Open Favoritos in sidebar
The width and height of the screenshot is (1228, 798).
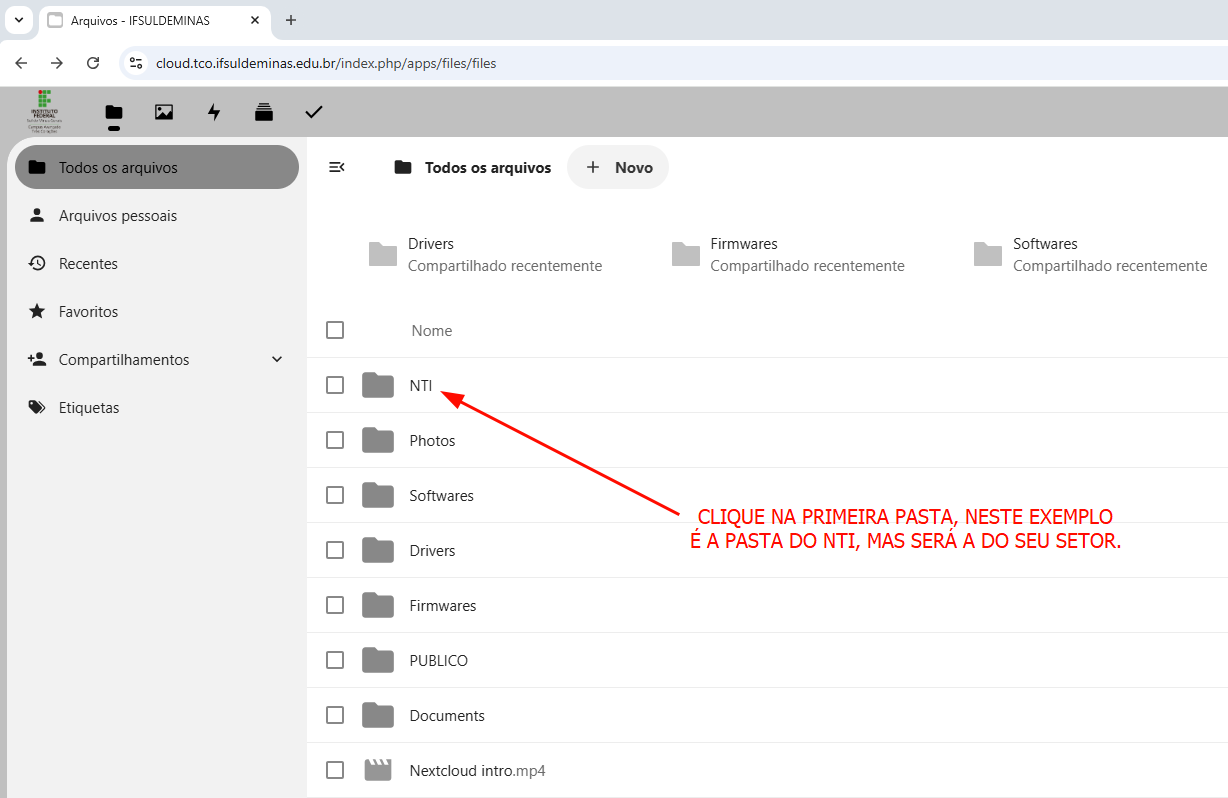click(x=157, y=311)
